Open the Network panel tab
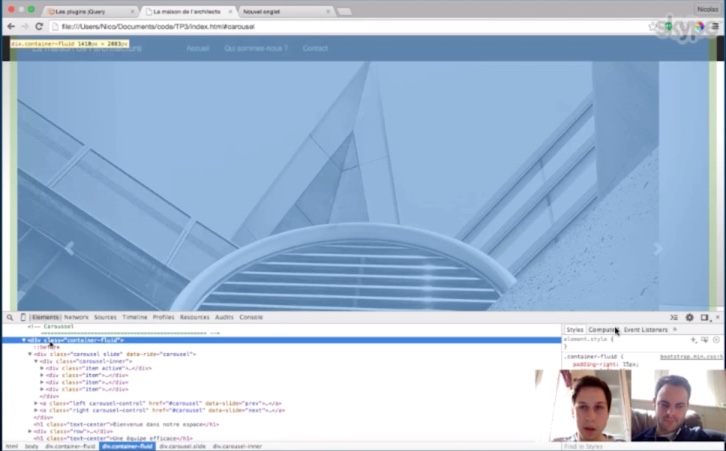726x451 pixels. 76,317
